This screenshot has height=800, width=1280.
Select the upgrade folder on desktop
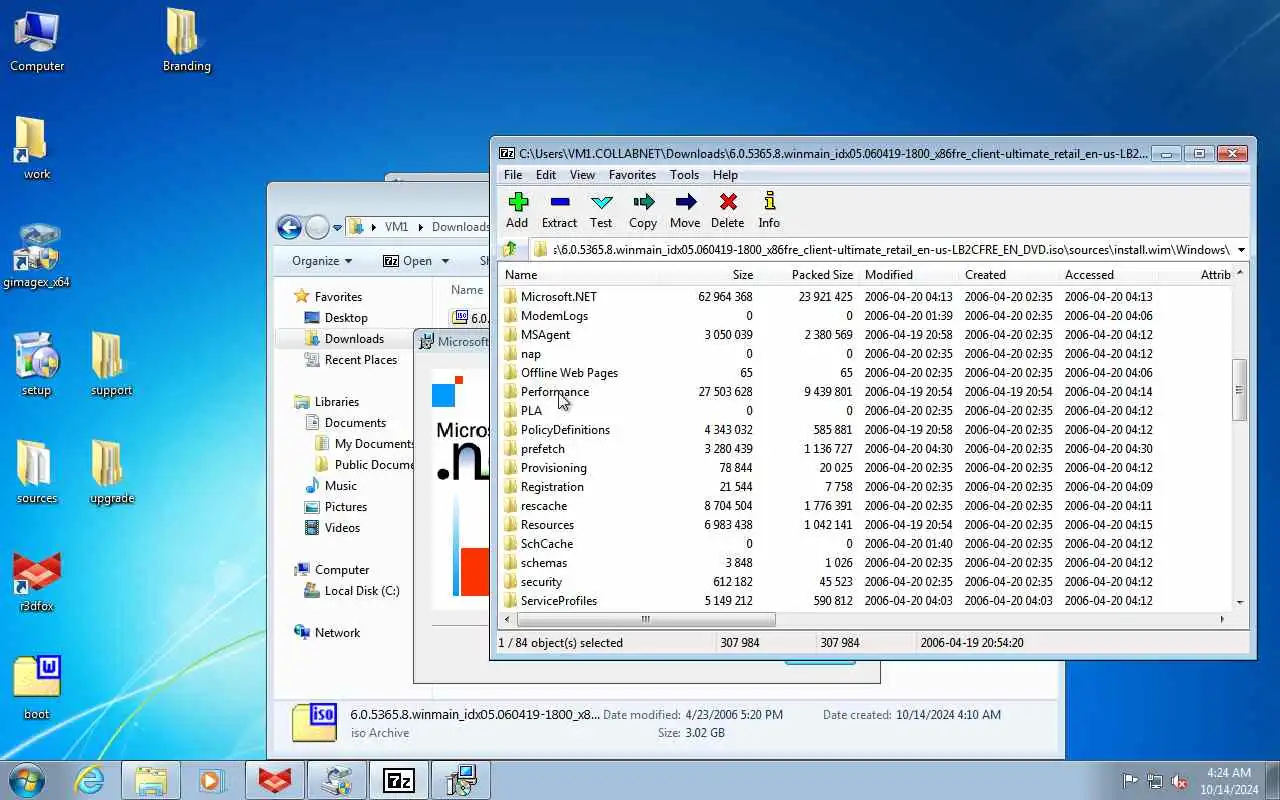[x=111, y=472]
